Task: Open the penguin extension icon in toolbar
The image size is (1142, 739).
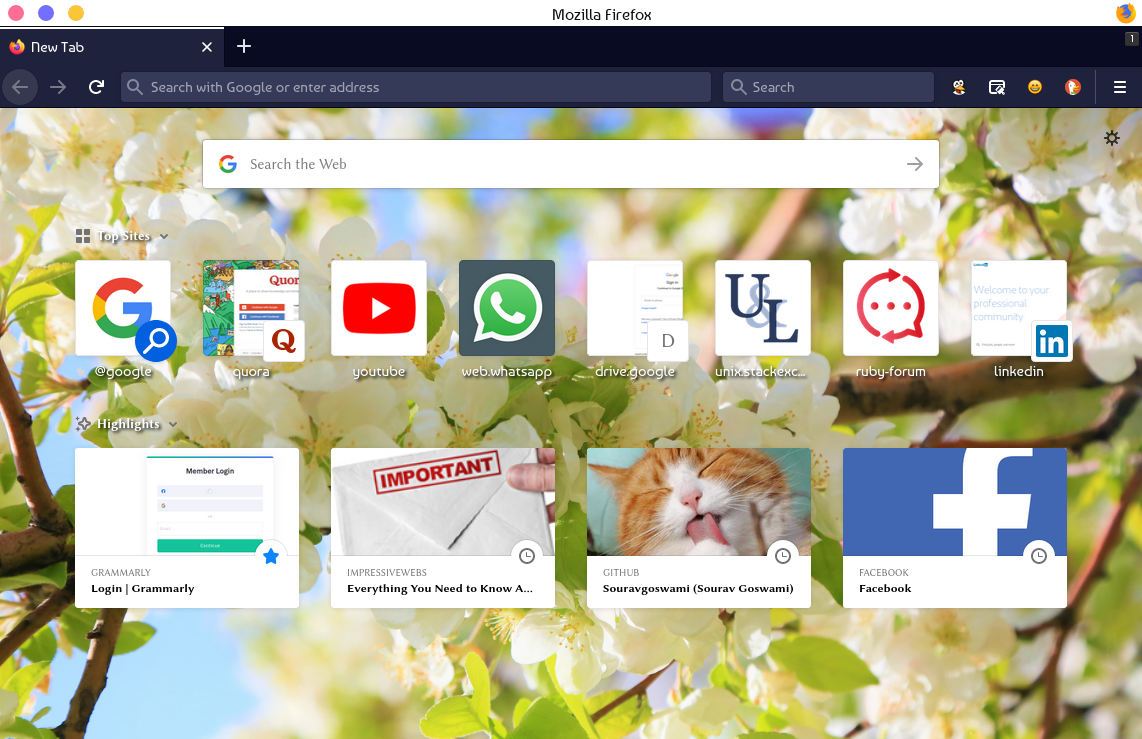Action: (x=959, y=87)
